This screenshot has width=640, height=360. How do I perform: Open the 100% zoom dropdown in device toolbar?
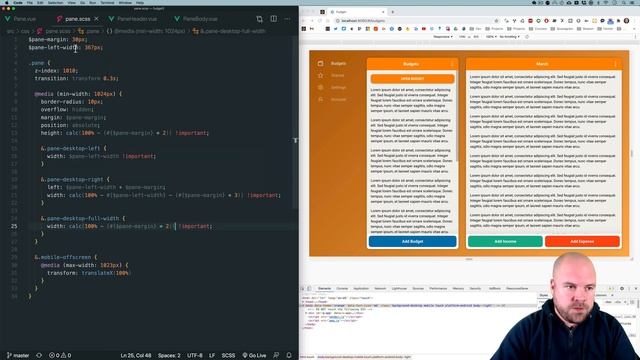[491, 37]
